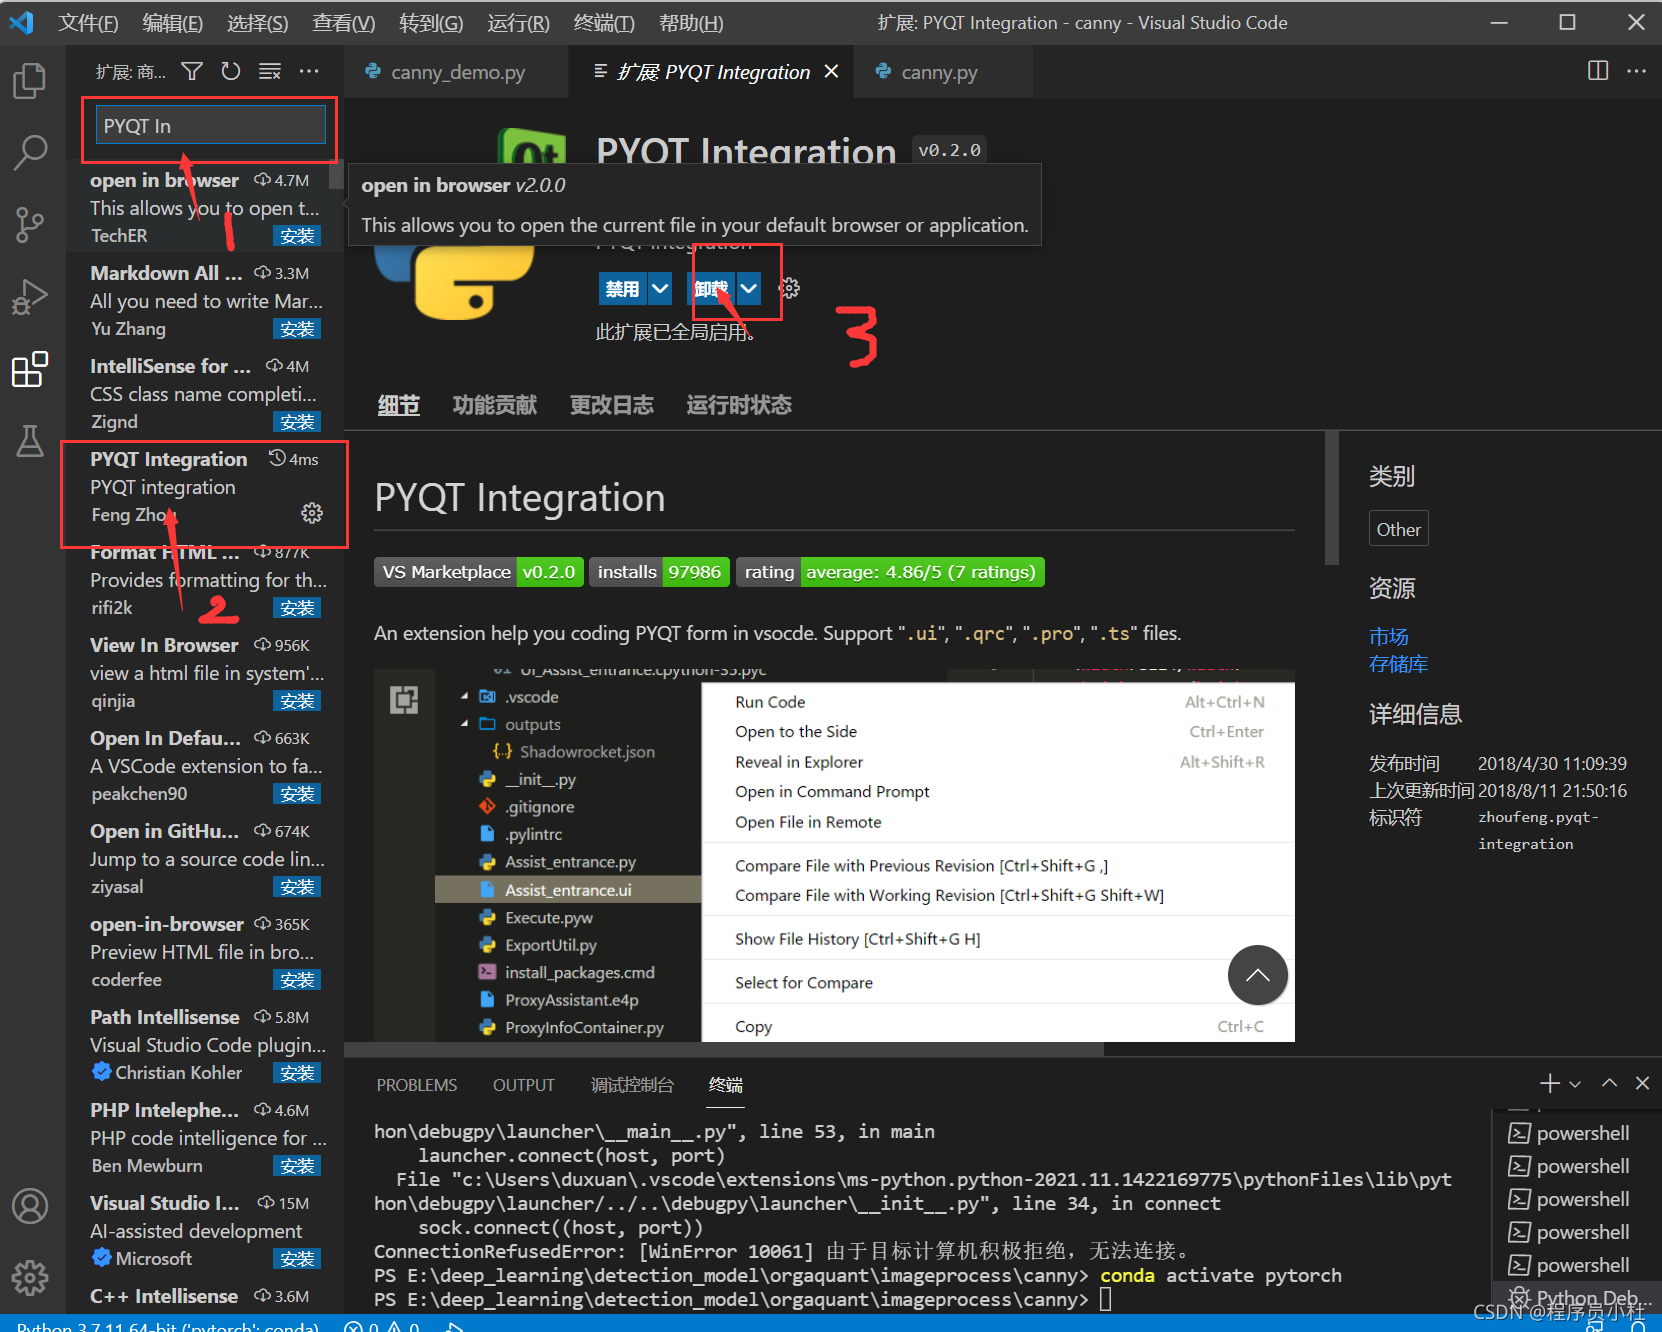Select the Details (细节) extension tab
This screenshot has height=1332, width=1662.
pos(398,405)
